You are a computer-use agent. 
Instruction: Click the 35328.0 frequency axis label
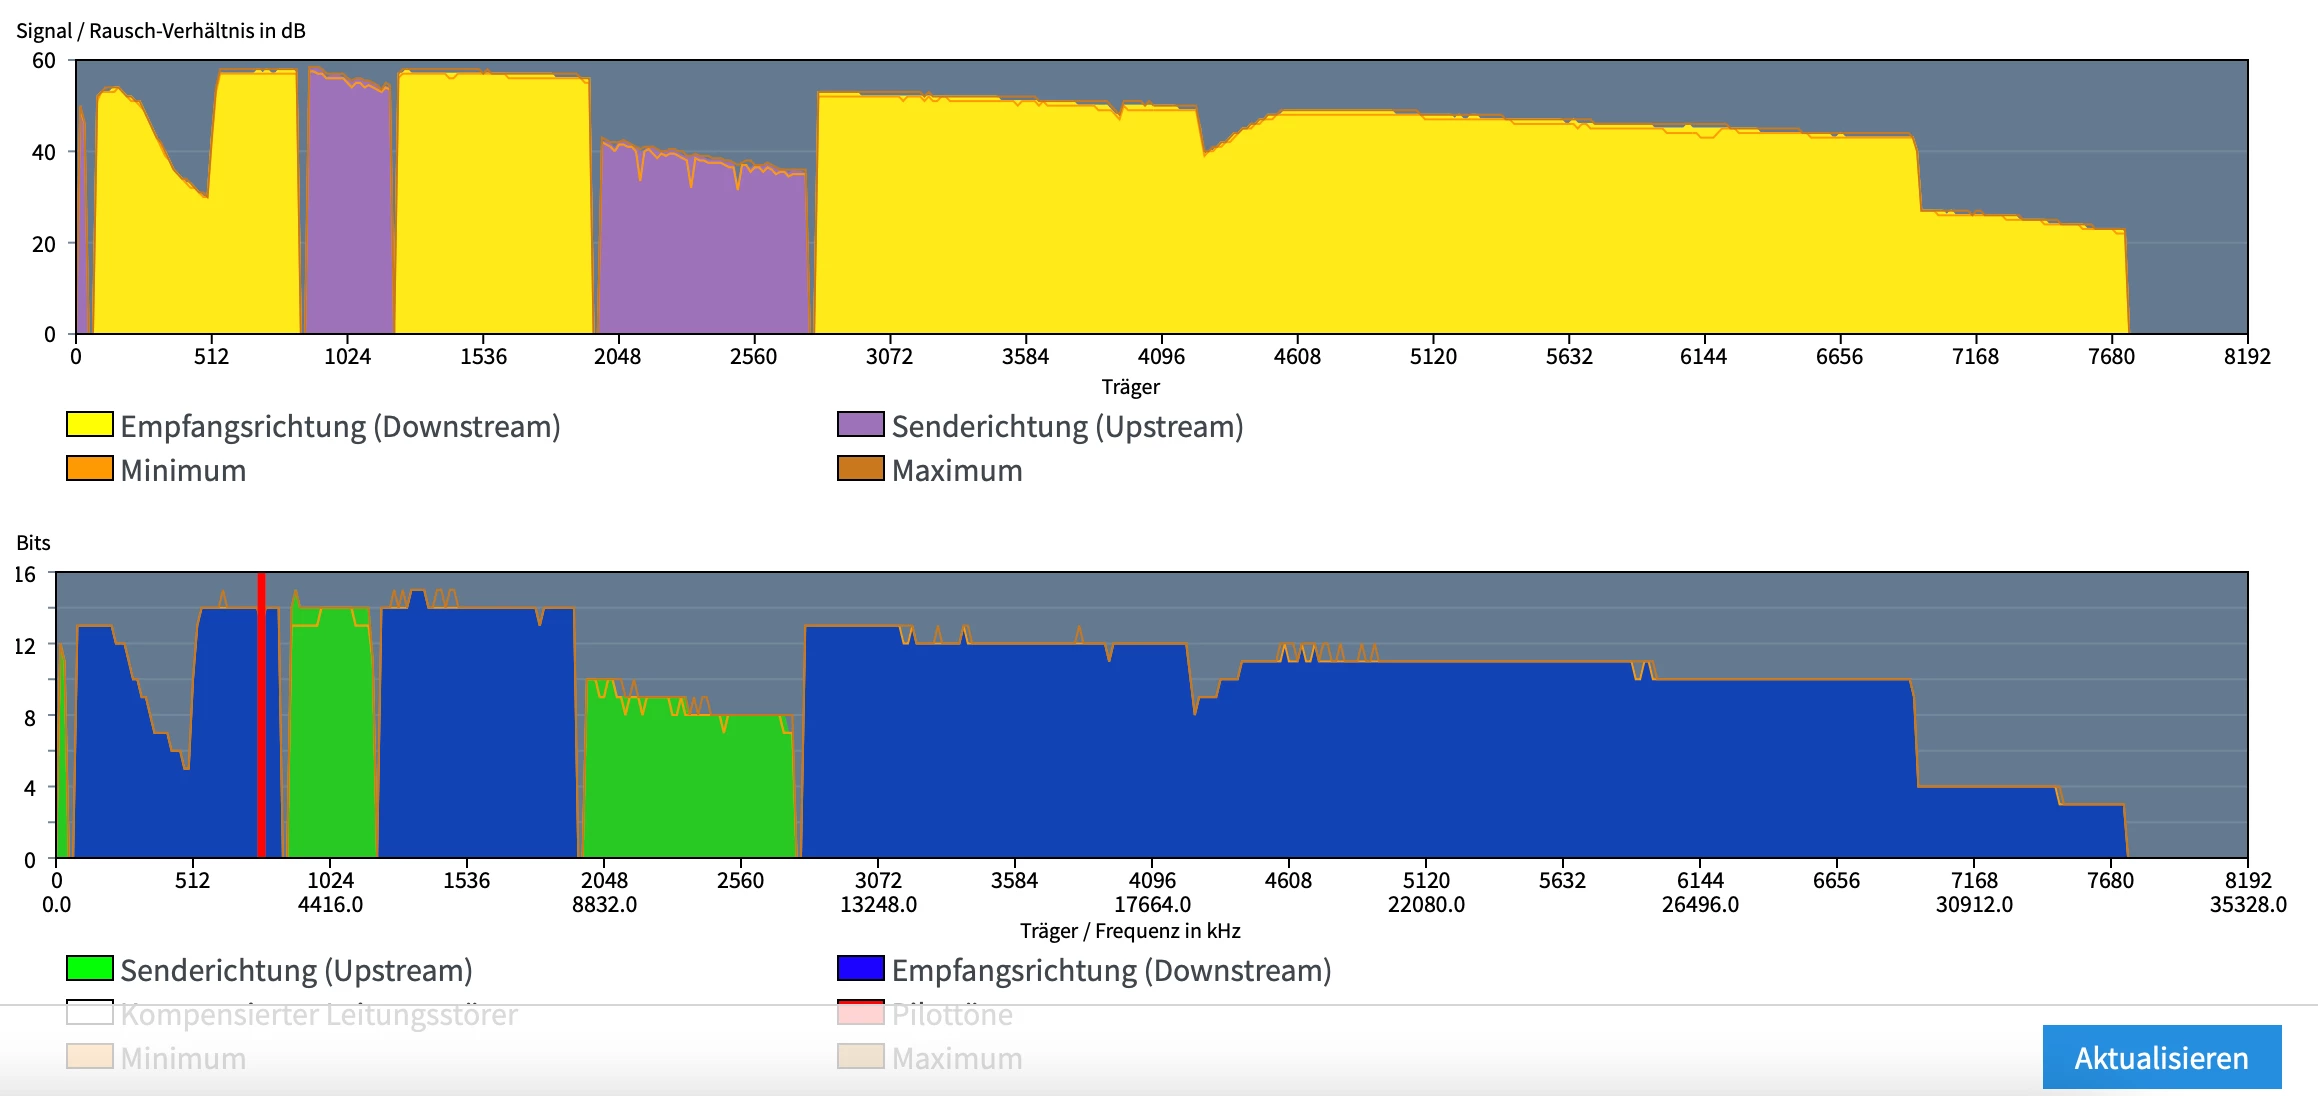coord(2247,904)
